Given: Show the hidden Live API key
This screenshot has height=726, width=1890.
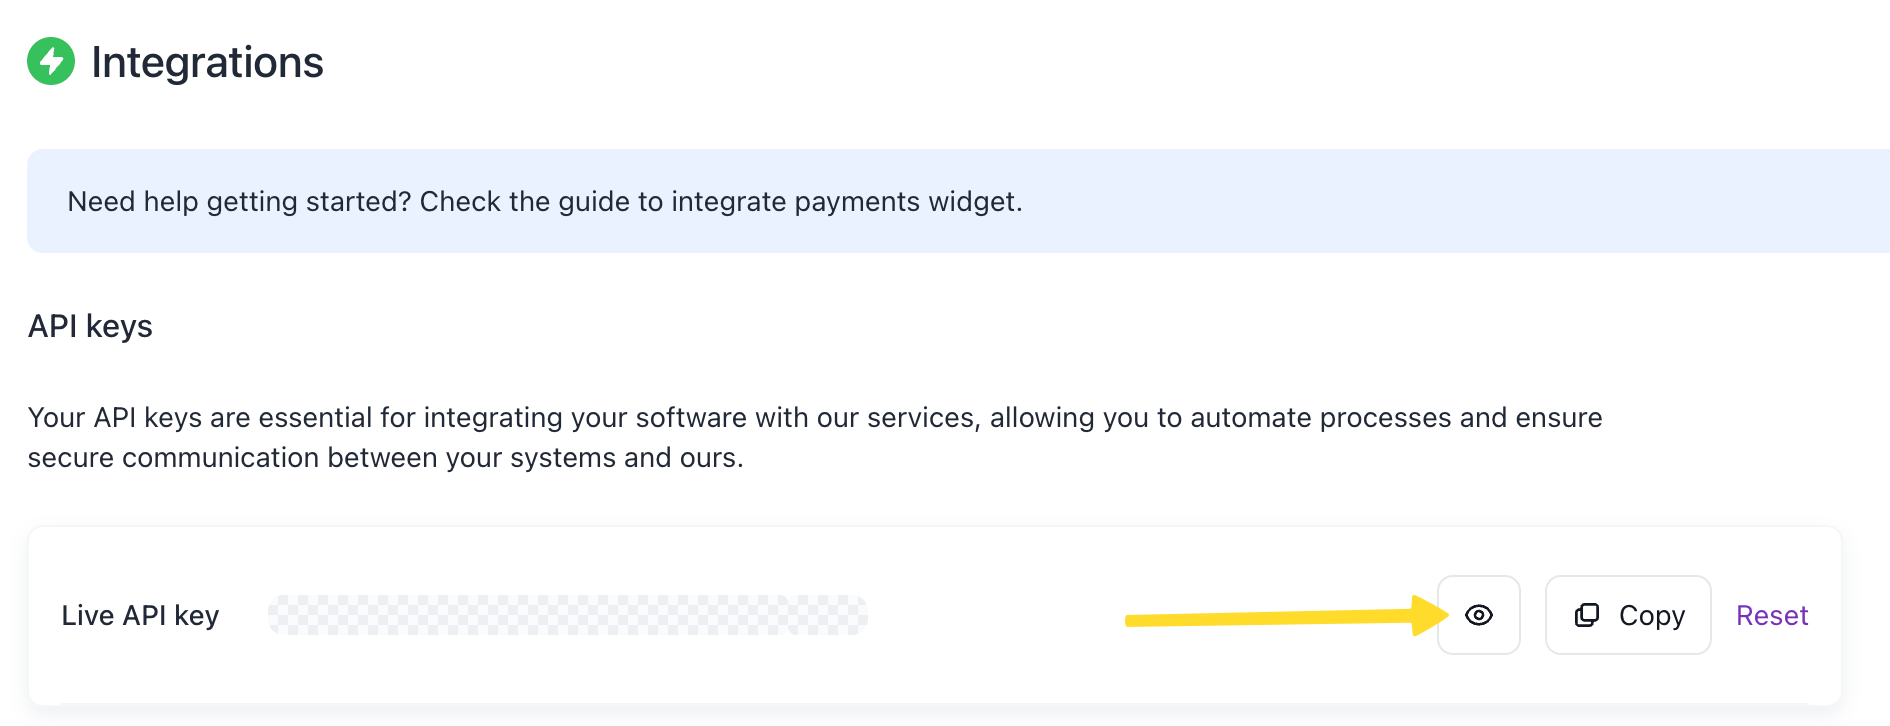Looking at the screenshot, I should click(1478, 615).
